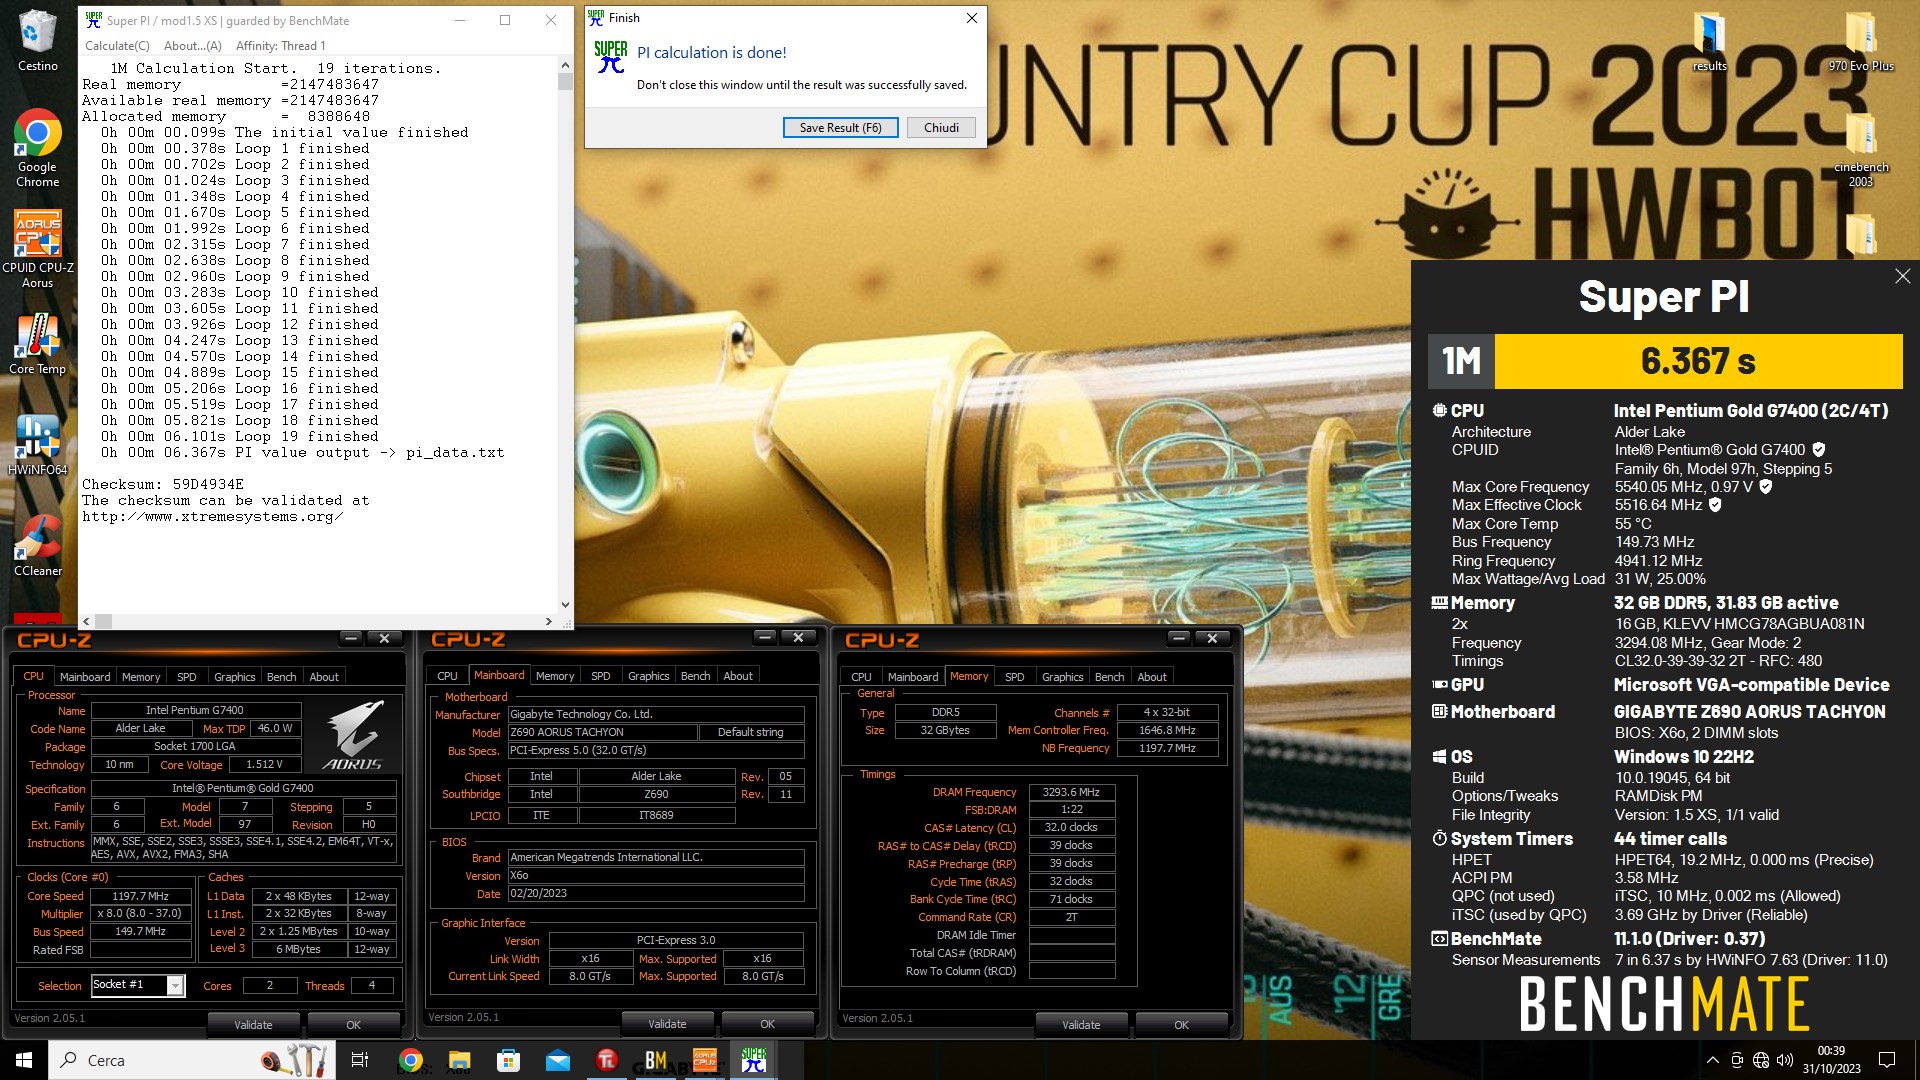This screenshot has width=1920, height=1080.
Task: Open the 970 Evo Plus folder
Action: click(1861, 42)
